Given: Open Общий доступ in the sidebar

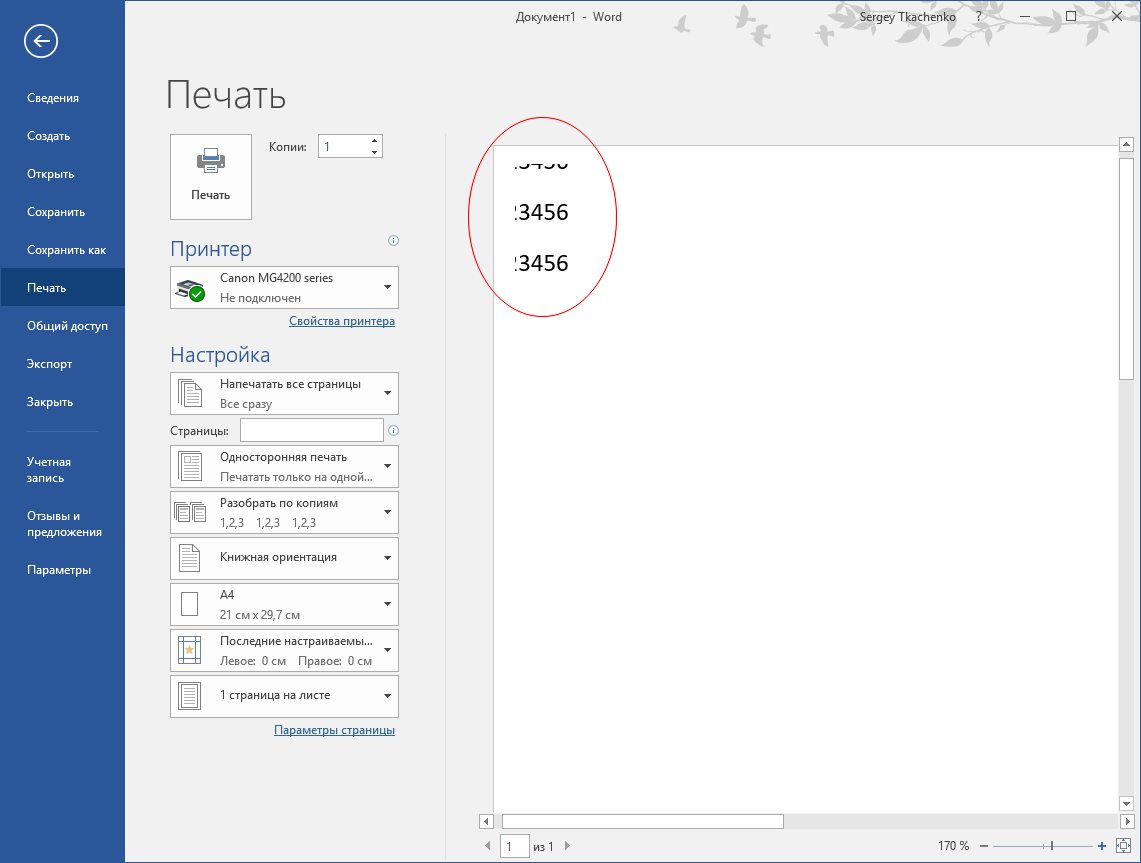Looking at the screenshot, I should pyautogui.click(x=63, y=325).
